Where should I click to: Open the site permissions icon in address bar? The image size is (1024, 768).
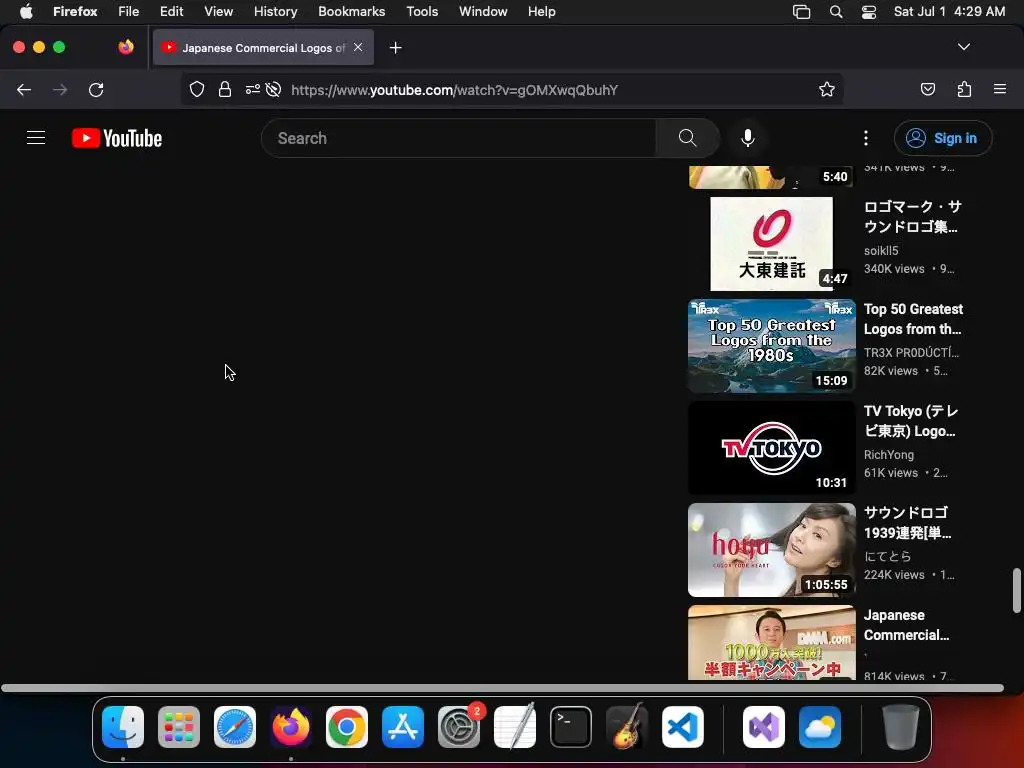(x=252, y=89)
